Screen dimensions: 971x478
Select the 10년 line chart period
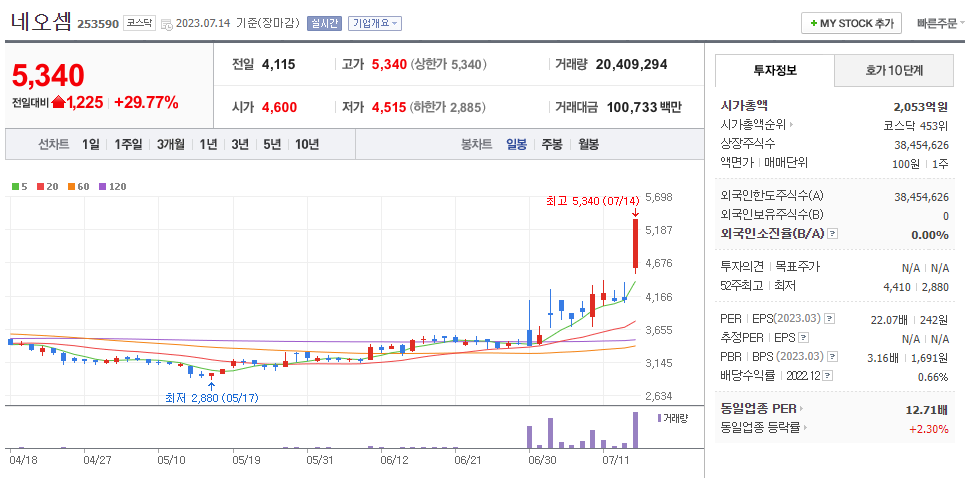click(x=307, y=144)
